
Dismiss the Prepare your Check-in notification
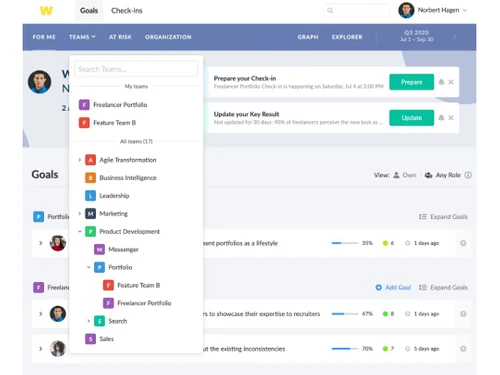(x=451, y=82)
